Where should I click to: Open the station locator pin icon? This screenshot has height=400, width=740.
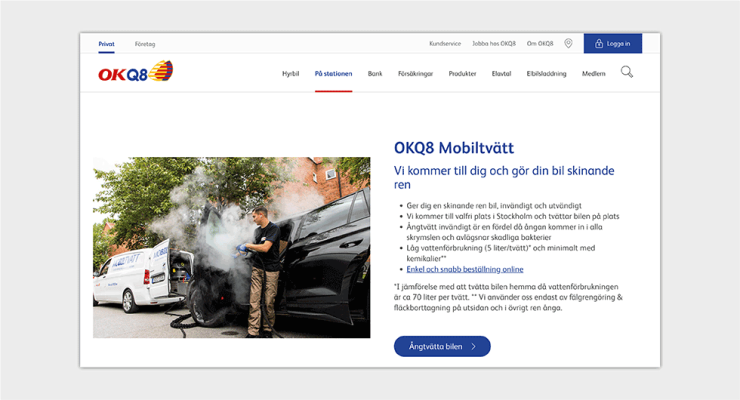[x=568, y=43]
